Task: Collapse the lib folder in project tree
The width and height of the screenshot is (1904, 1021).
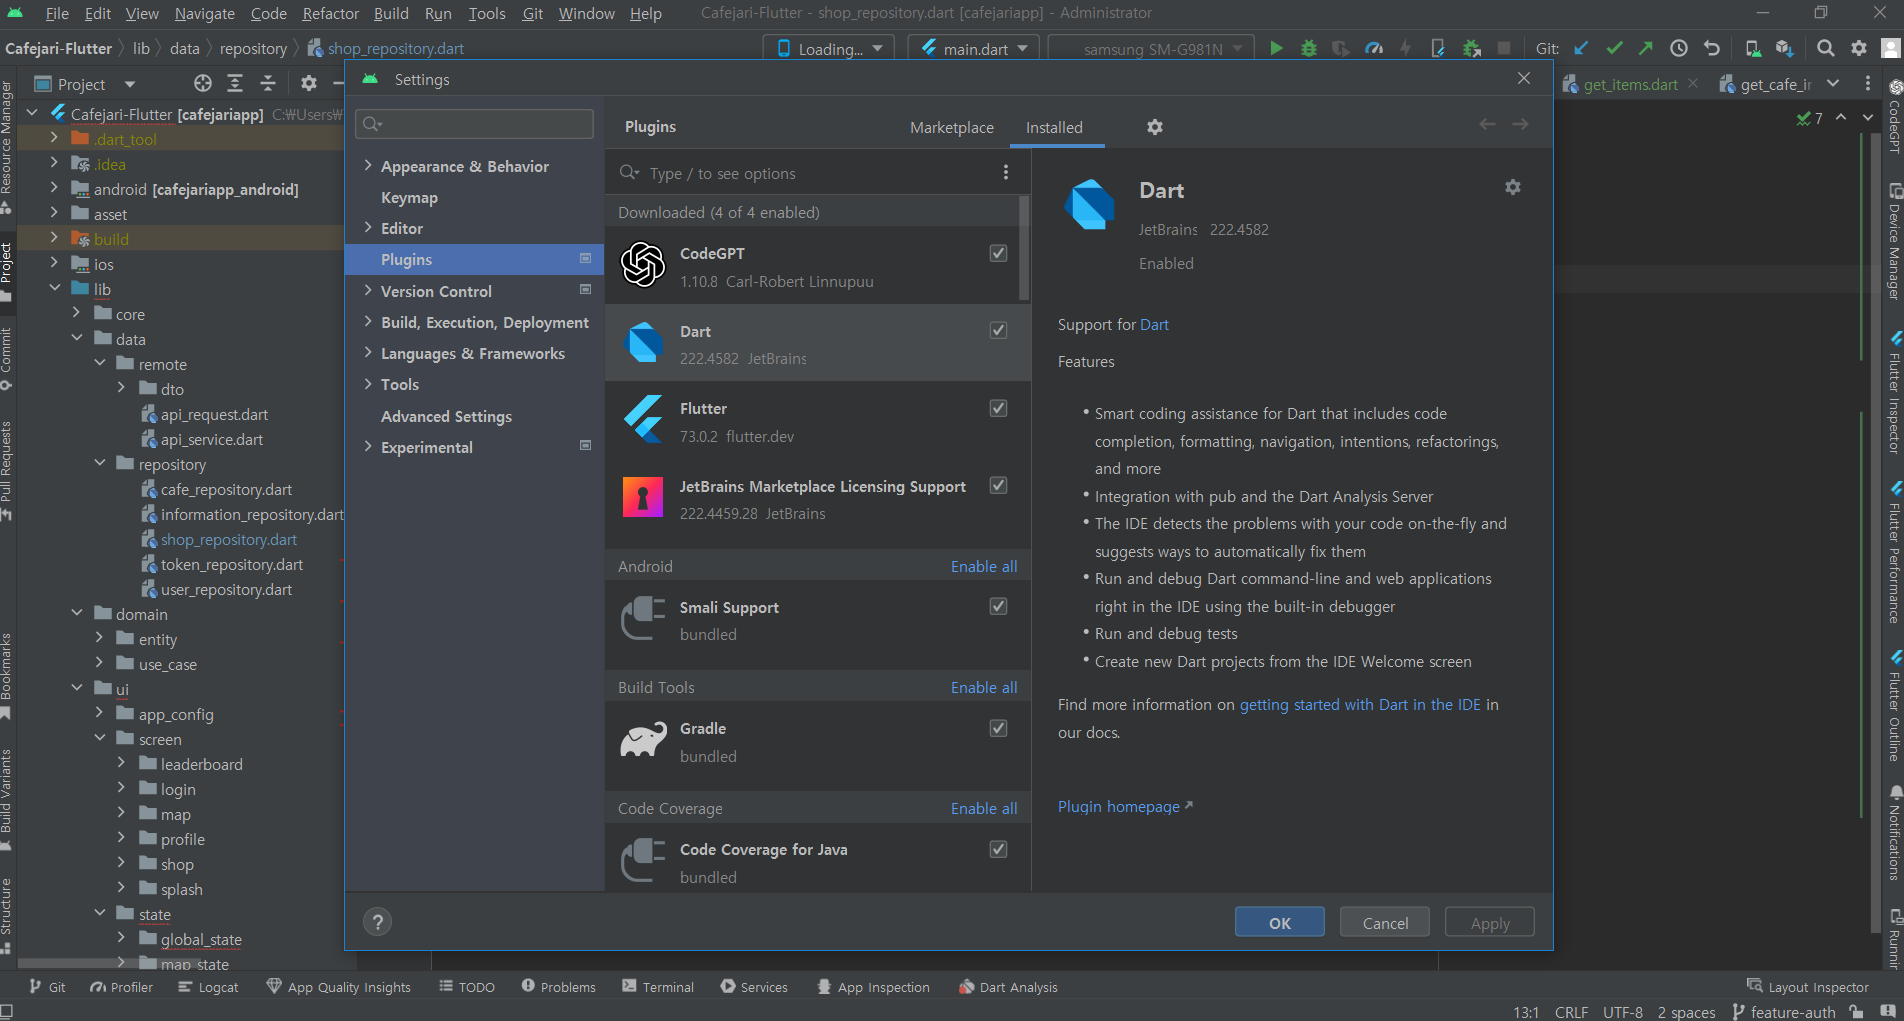Action: pyautogui.click(x=55, y=289)
